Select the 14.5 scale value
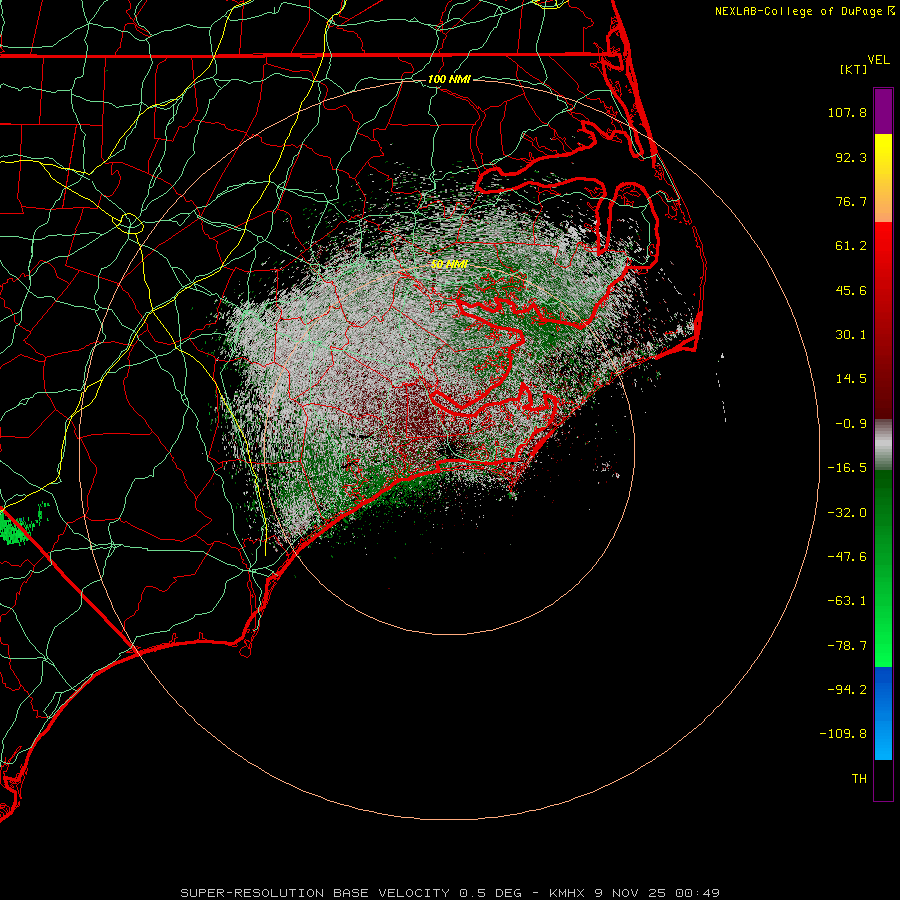The image size is (900, 900). 851,379
